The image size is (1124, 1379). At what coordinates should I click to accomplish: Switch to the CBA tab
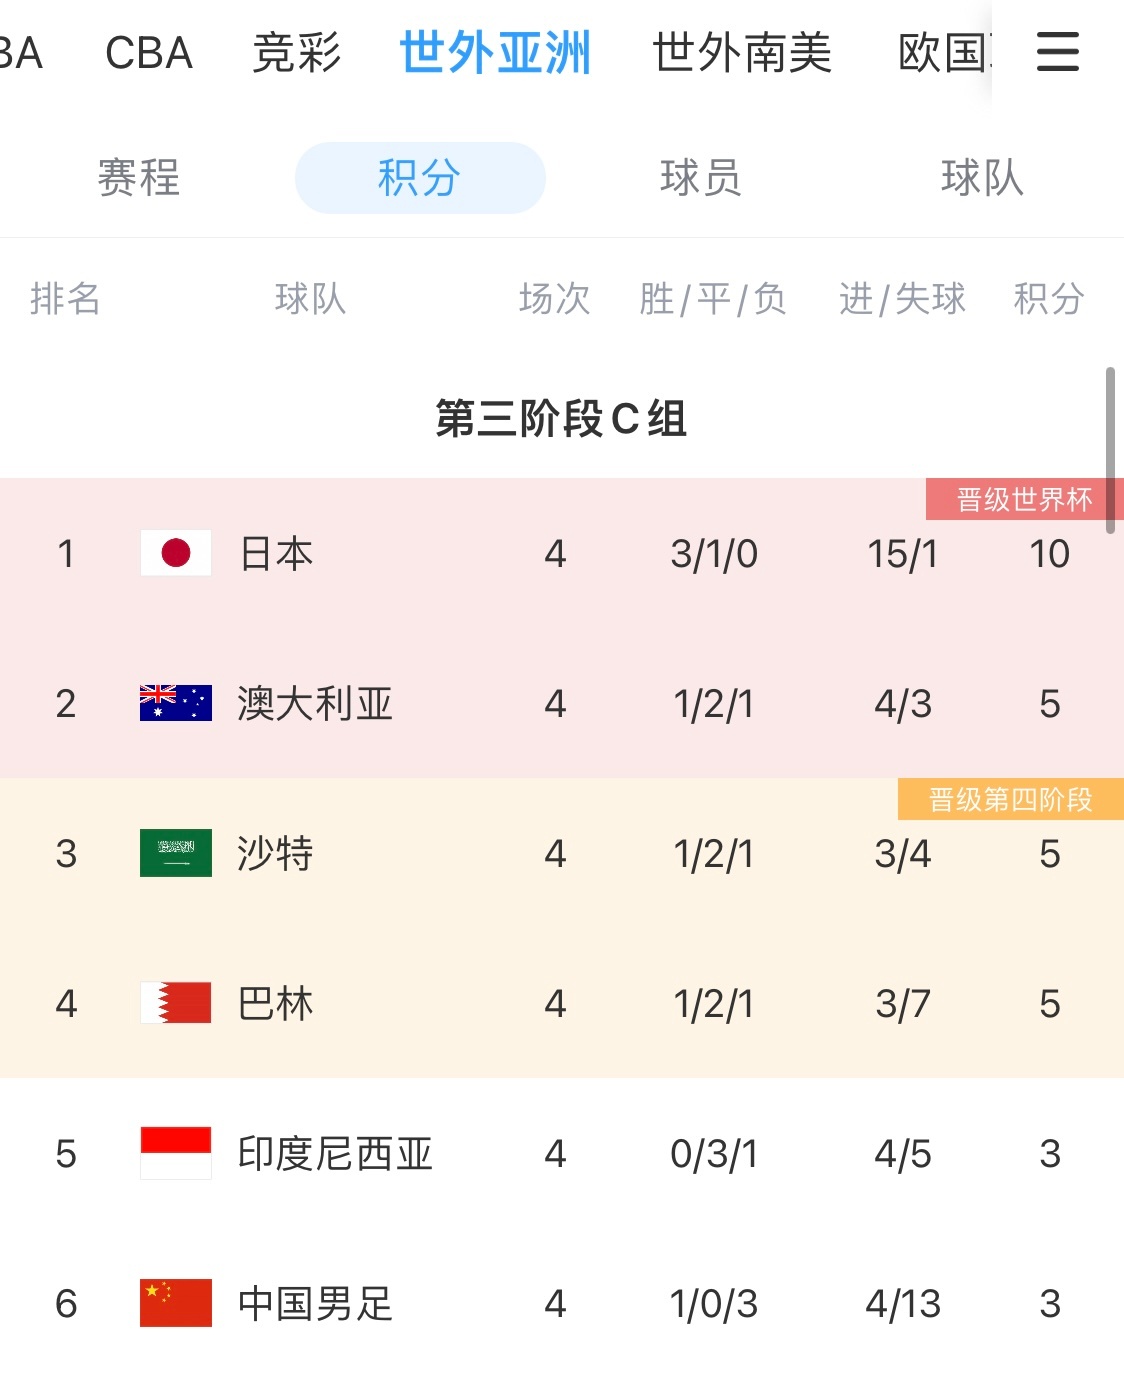coord(149,52)
